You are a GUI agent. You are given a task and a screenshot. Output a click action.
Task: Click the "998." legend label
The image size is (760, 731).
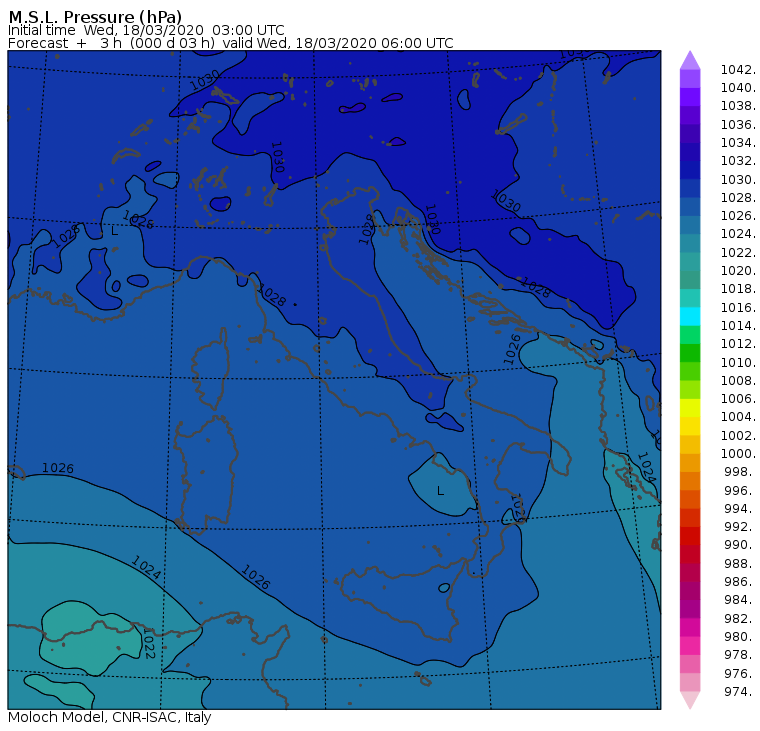740,472
